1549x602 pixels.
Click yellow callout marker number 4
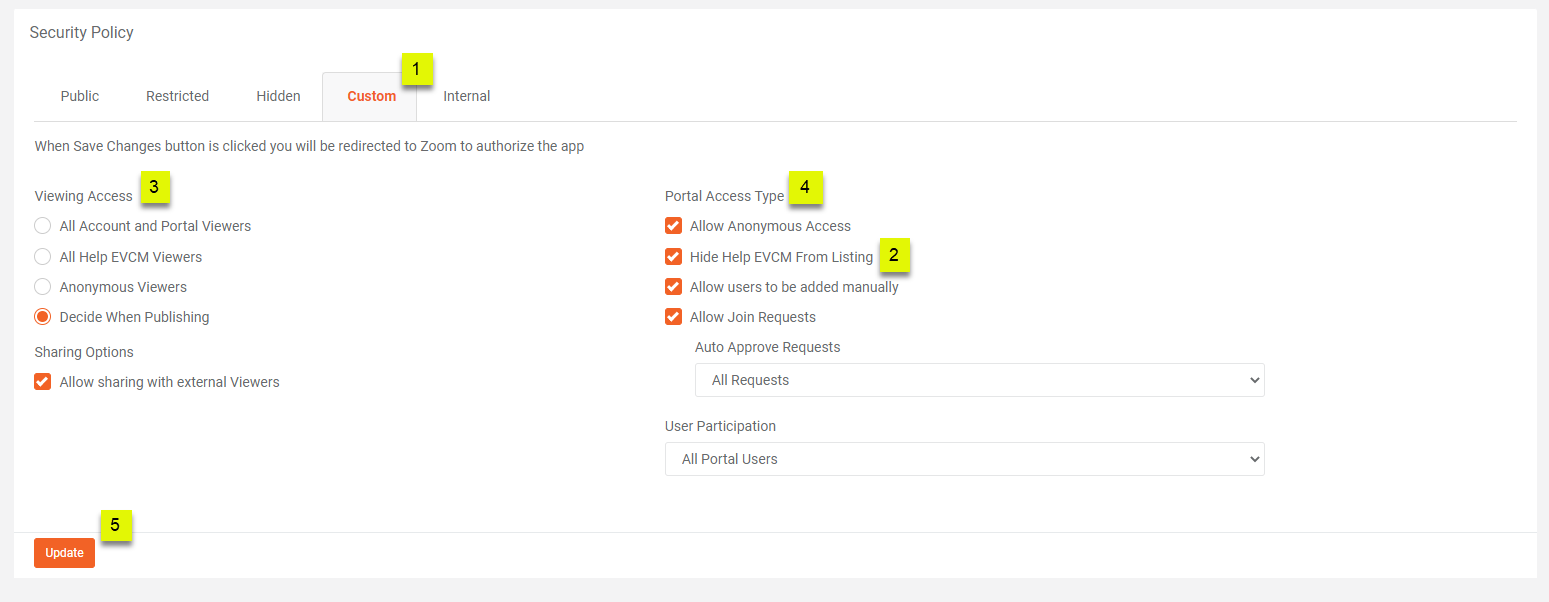[x=805, y=187]
